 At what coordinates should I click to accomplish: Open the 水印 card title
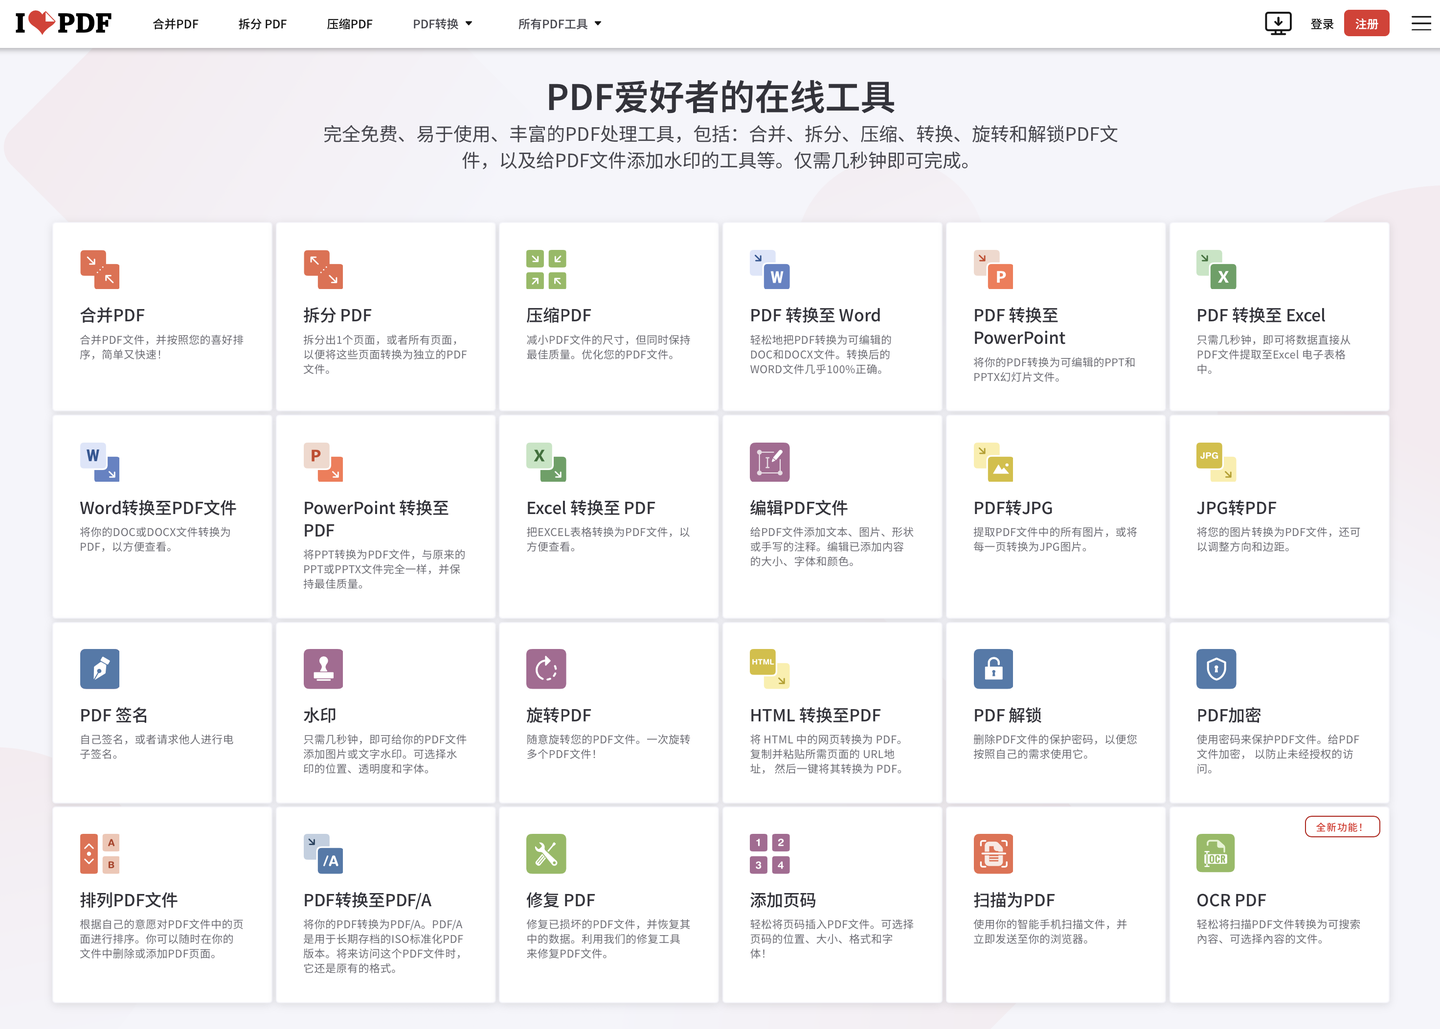click(x=320, y=715)
